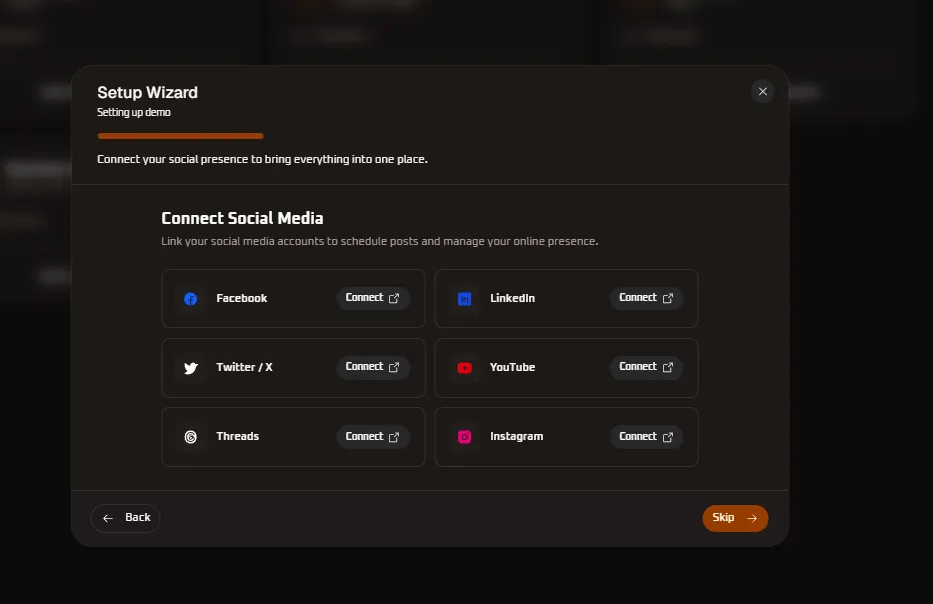The height and width of the screenshot is (604, 933).
Task: Click 'Connect your social presence' description text
Action: (x=262, y=159)
